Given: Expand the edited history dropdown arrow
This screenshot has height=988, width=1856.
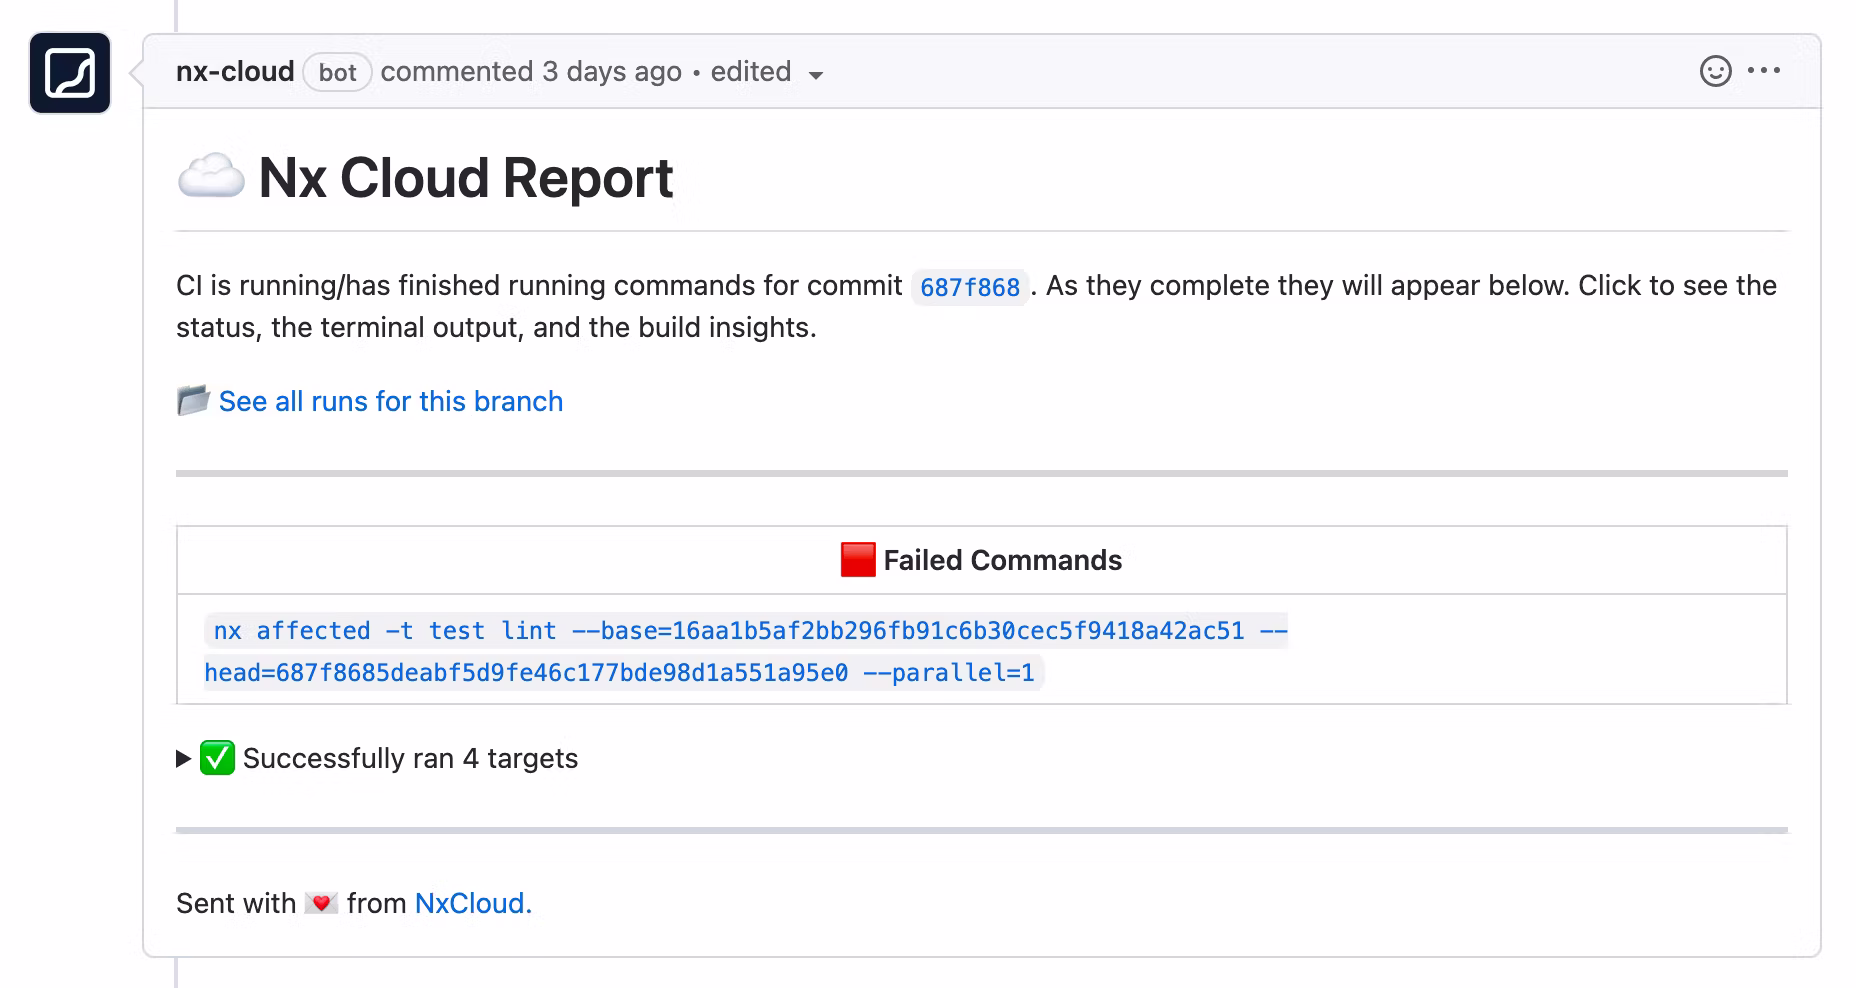Looking at the screenshot, I should [x=816, y=75].
